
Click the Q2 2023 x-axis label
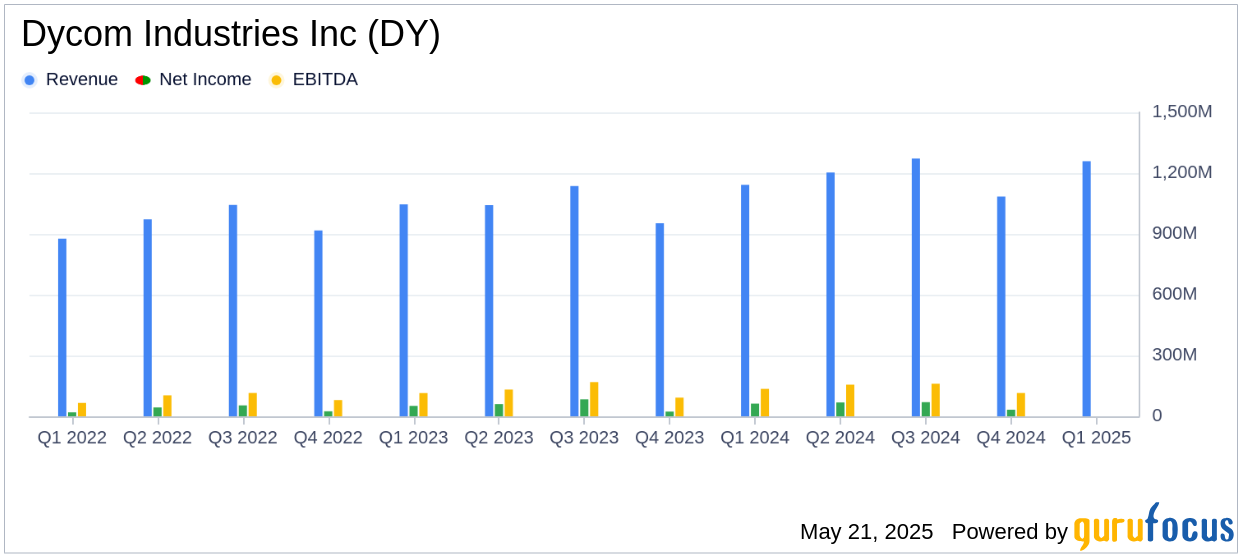pos(499,438)
